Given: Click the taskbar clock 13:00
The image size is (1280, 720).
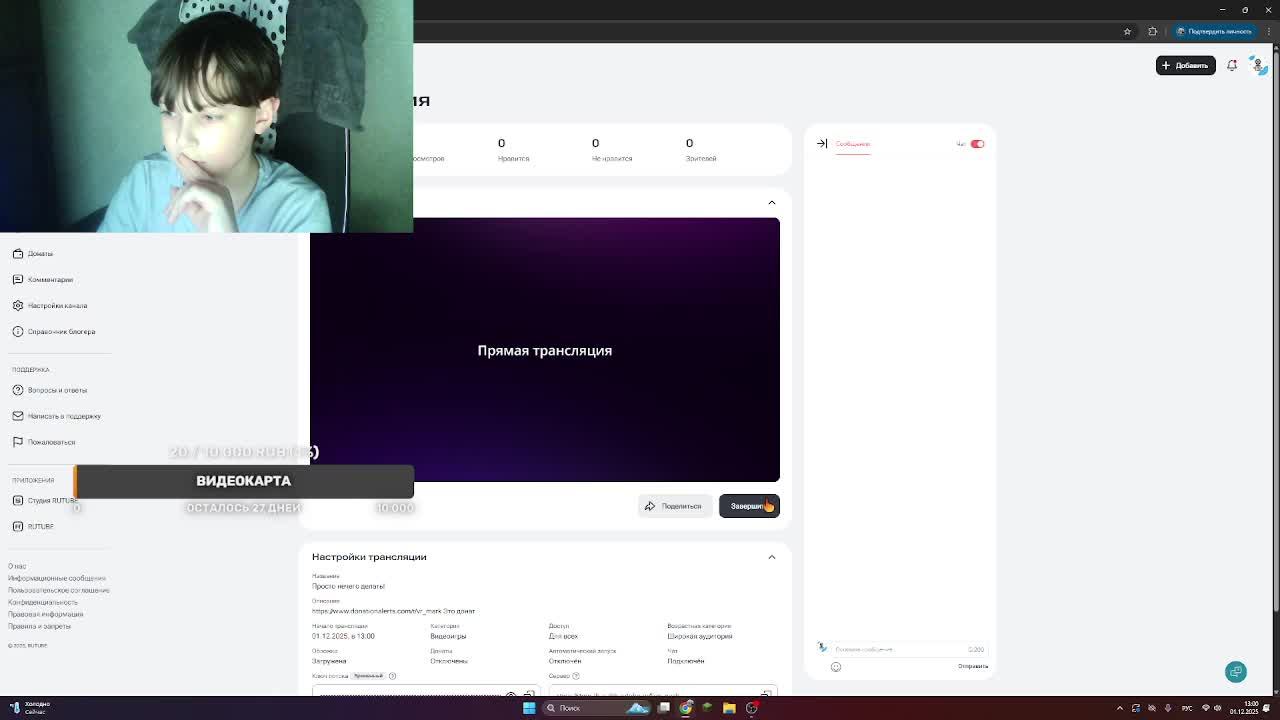Looking at the screenshot, I should (x=1243, y=708).
